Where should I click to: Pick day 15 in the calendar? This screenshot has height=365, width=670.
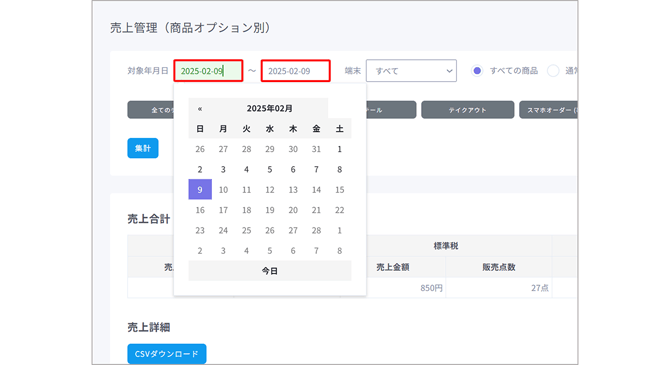(x=340, y=190)
